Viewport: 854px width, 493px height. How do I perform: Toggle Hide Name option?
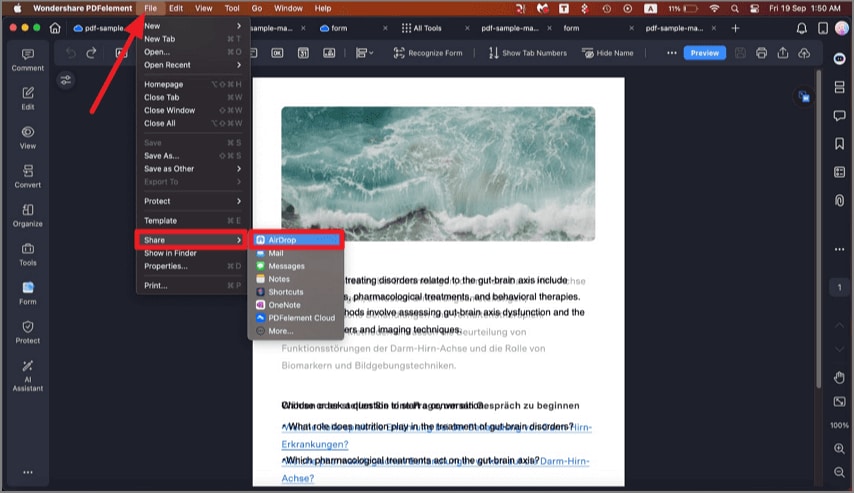pyautogui.click(x=608, y=53)
